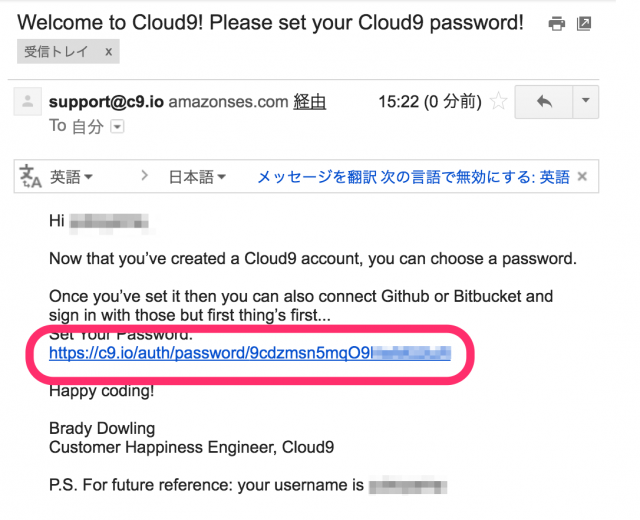Open the c9.io set password link
Image resolution: width=640 pixels, height=520 pixels.
click(x=250, y=353)
